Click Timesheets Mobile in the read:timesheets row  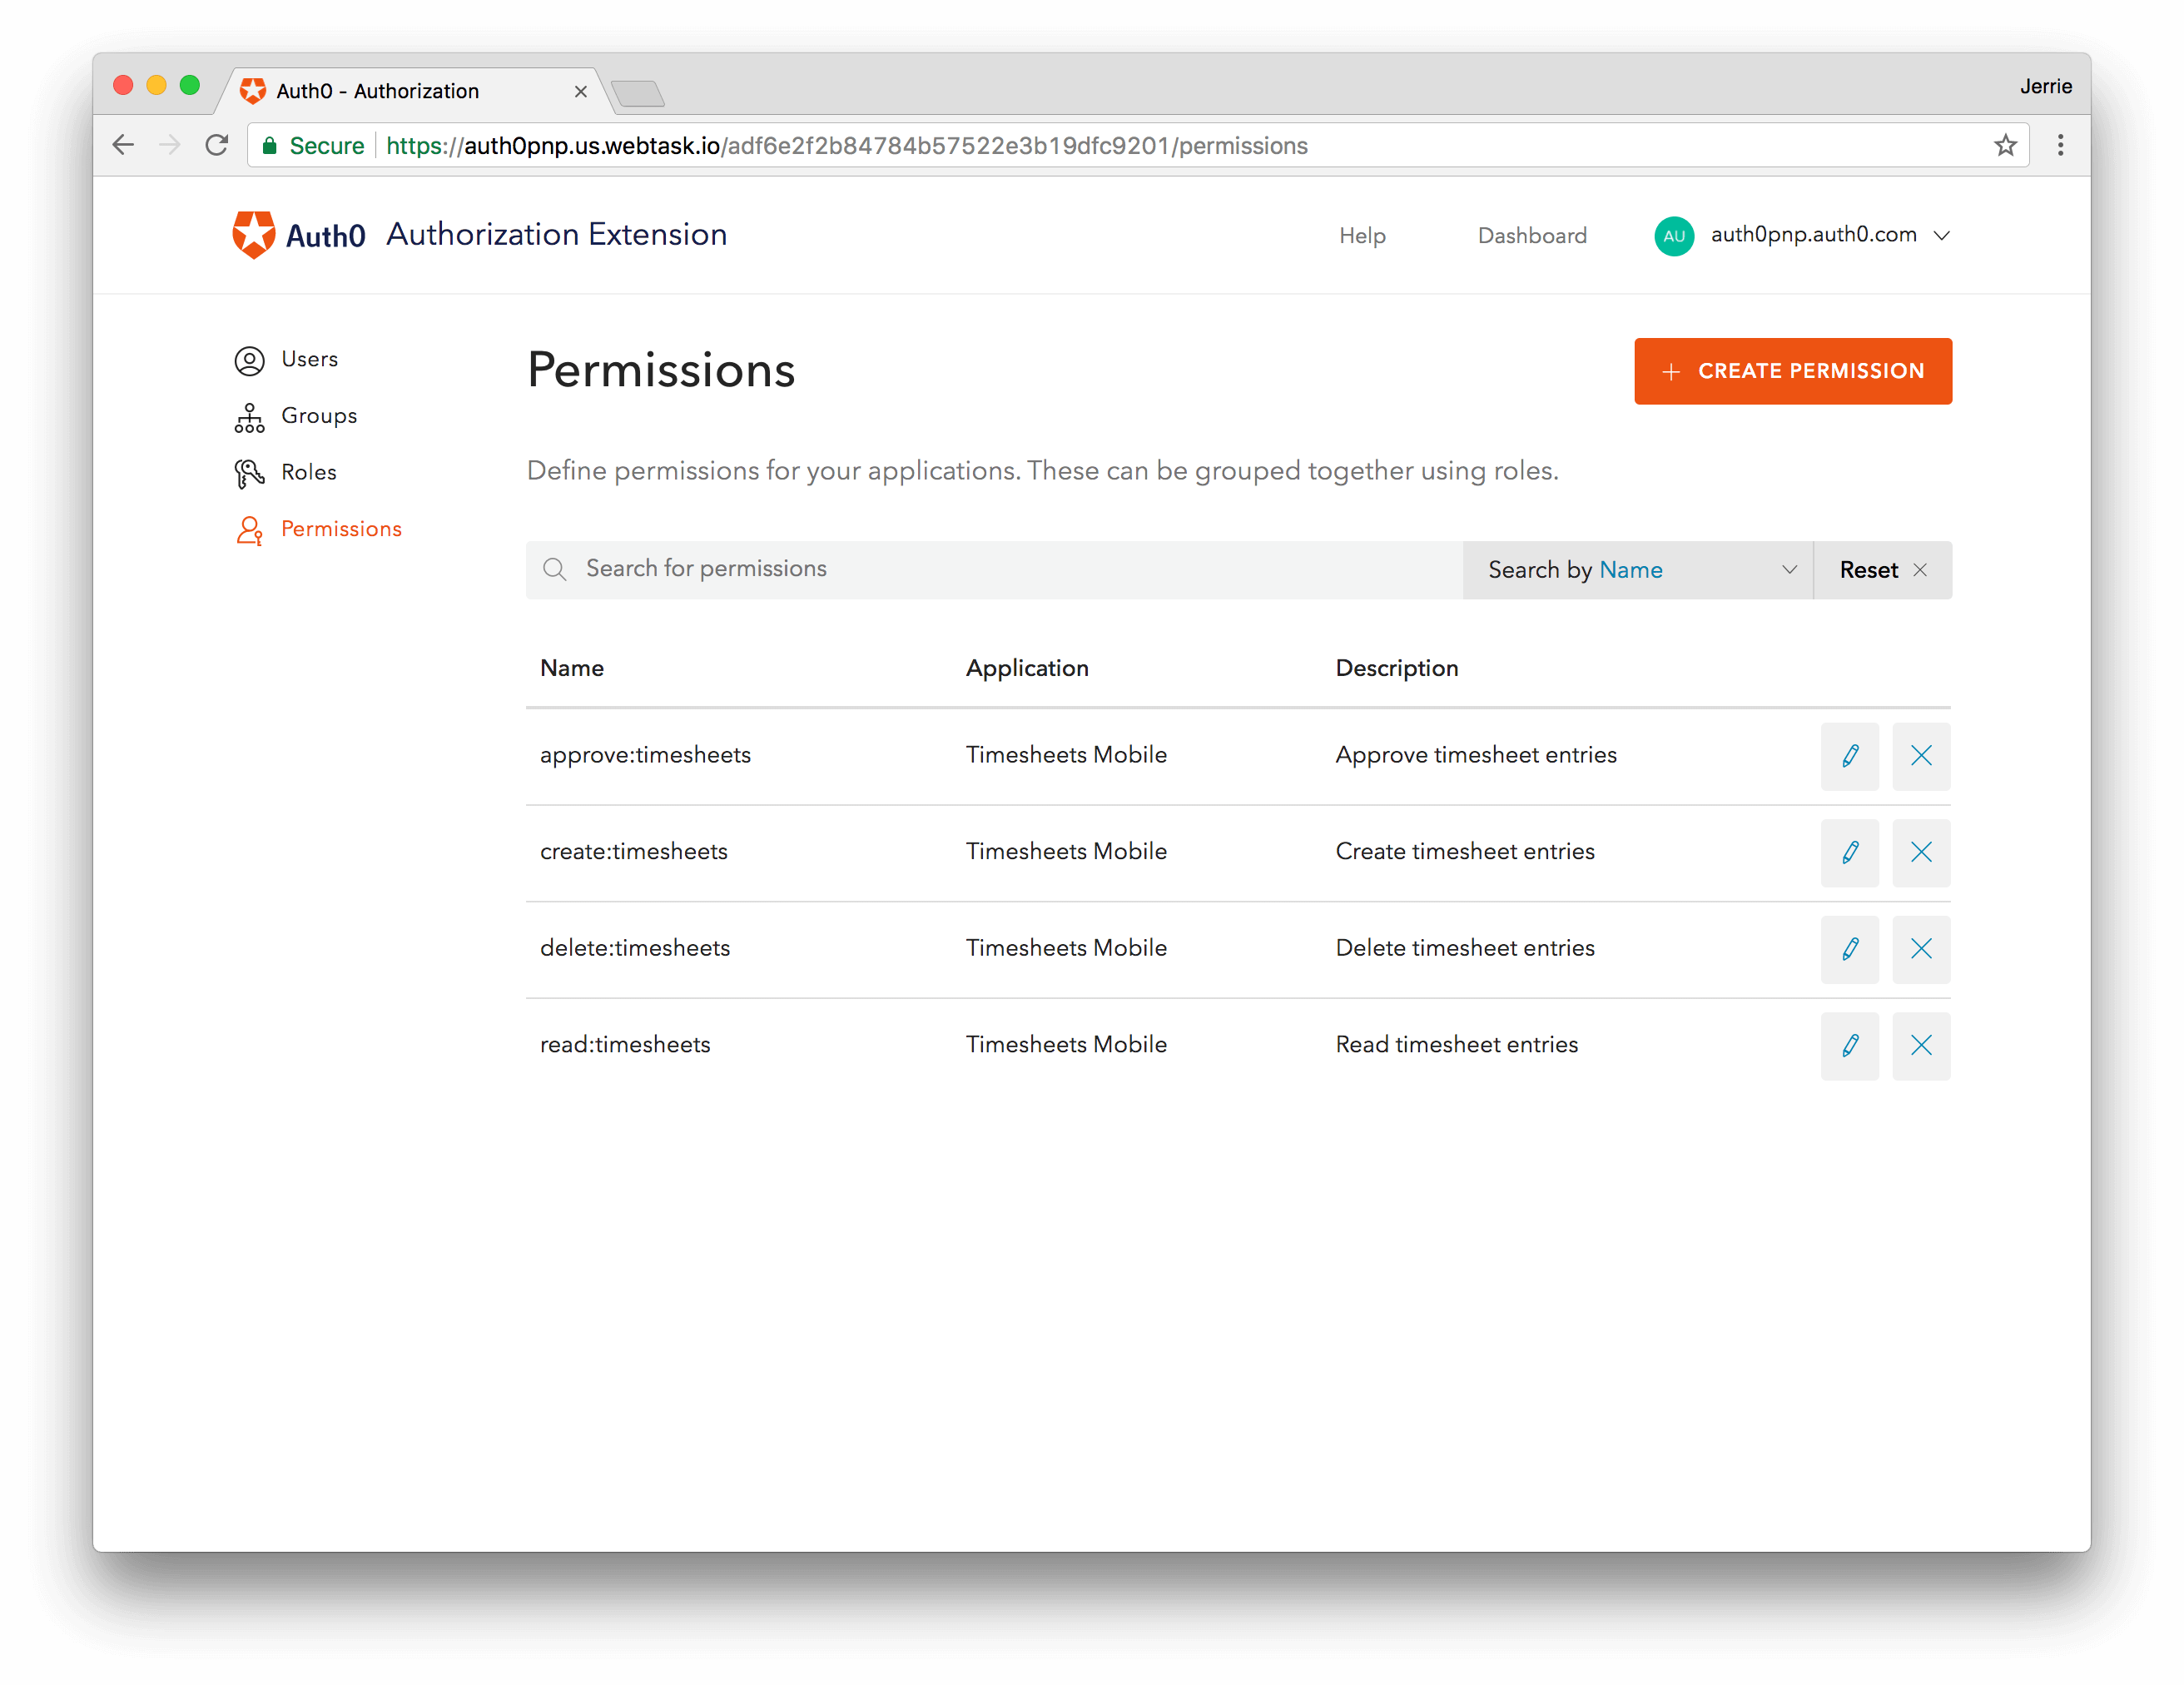[x=1066, y=1045]
